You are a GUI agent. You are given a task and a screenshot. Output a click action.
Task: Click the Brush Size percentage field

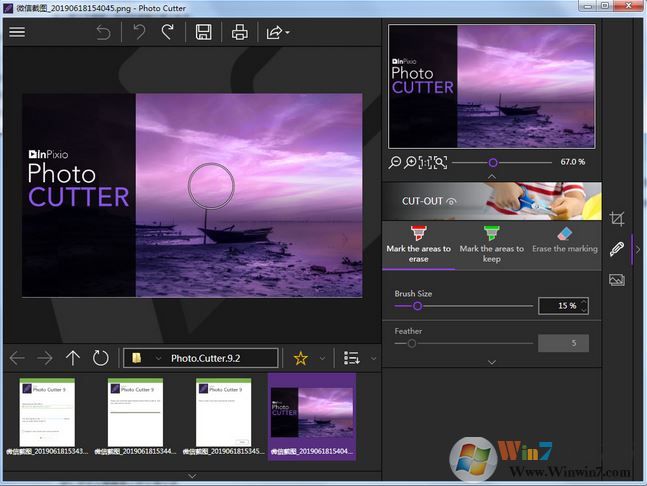coord(558,306)
